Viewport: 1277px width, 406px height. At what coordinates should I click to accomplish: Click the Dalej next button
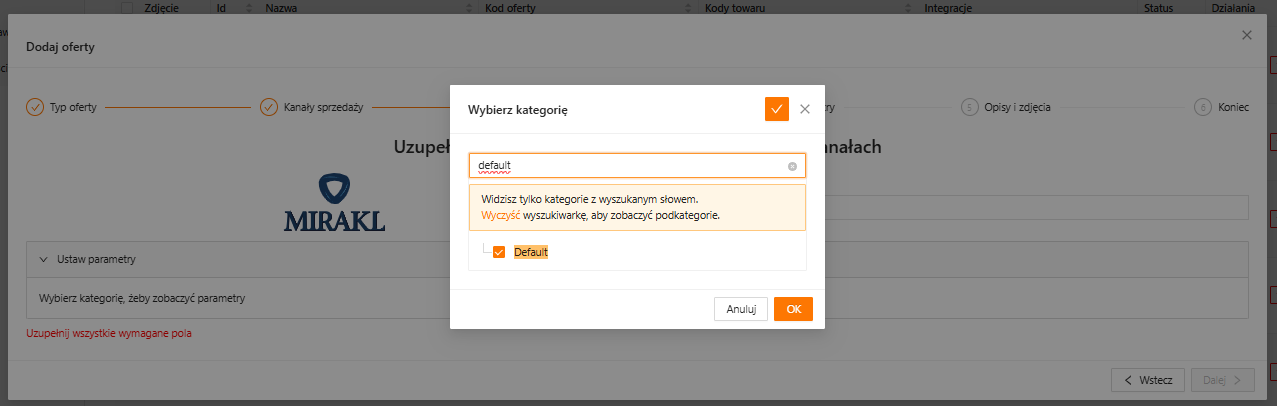tap(1222, 380)
